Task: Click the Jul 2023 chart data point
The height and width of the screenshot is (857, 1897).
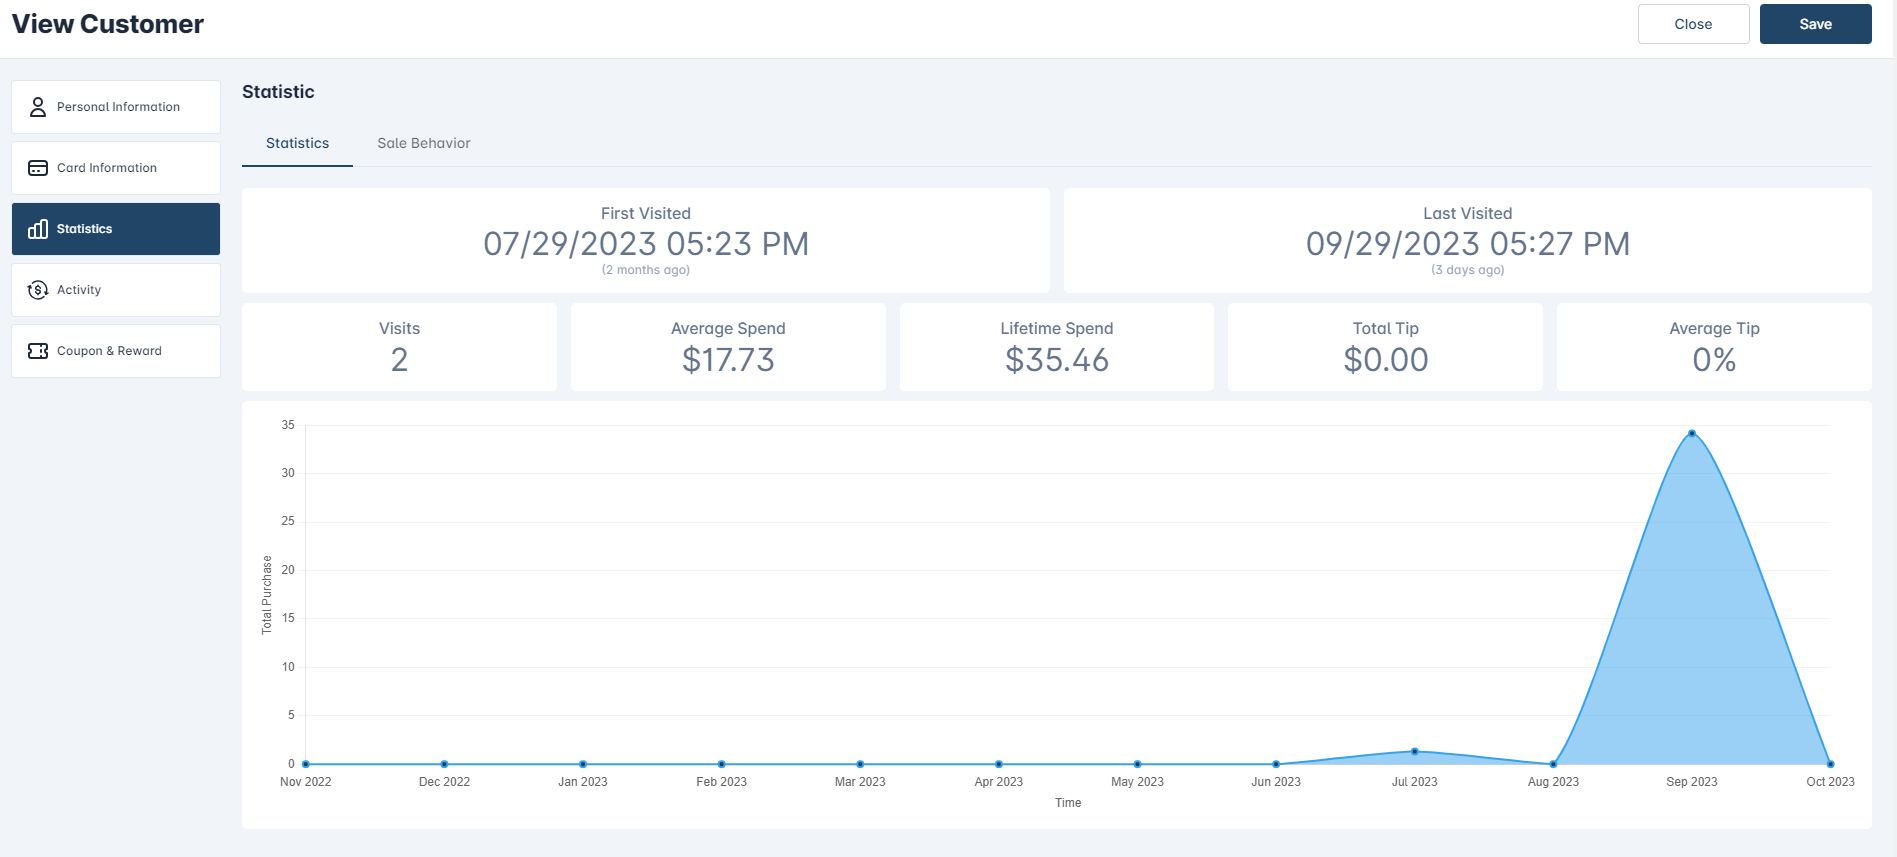Action: click(x=1414, y=751)
